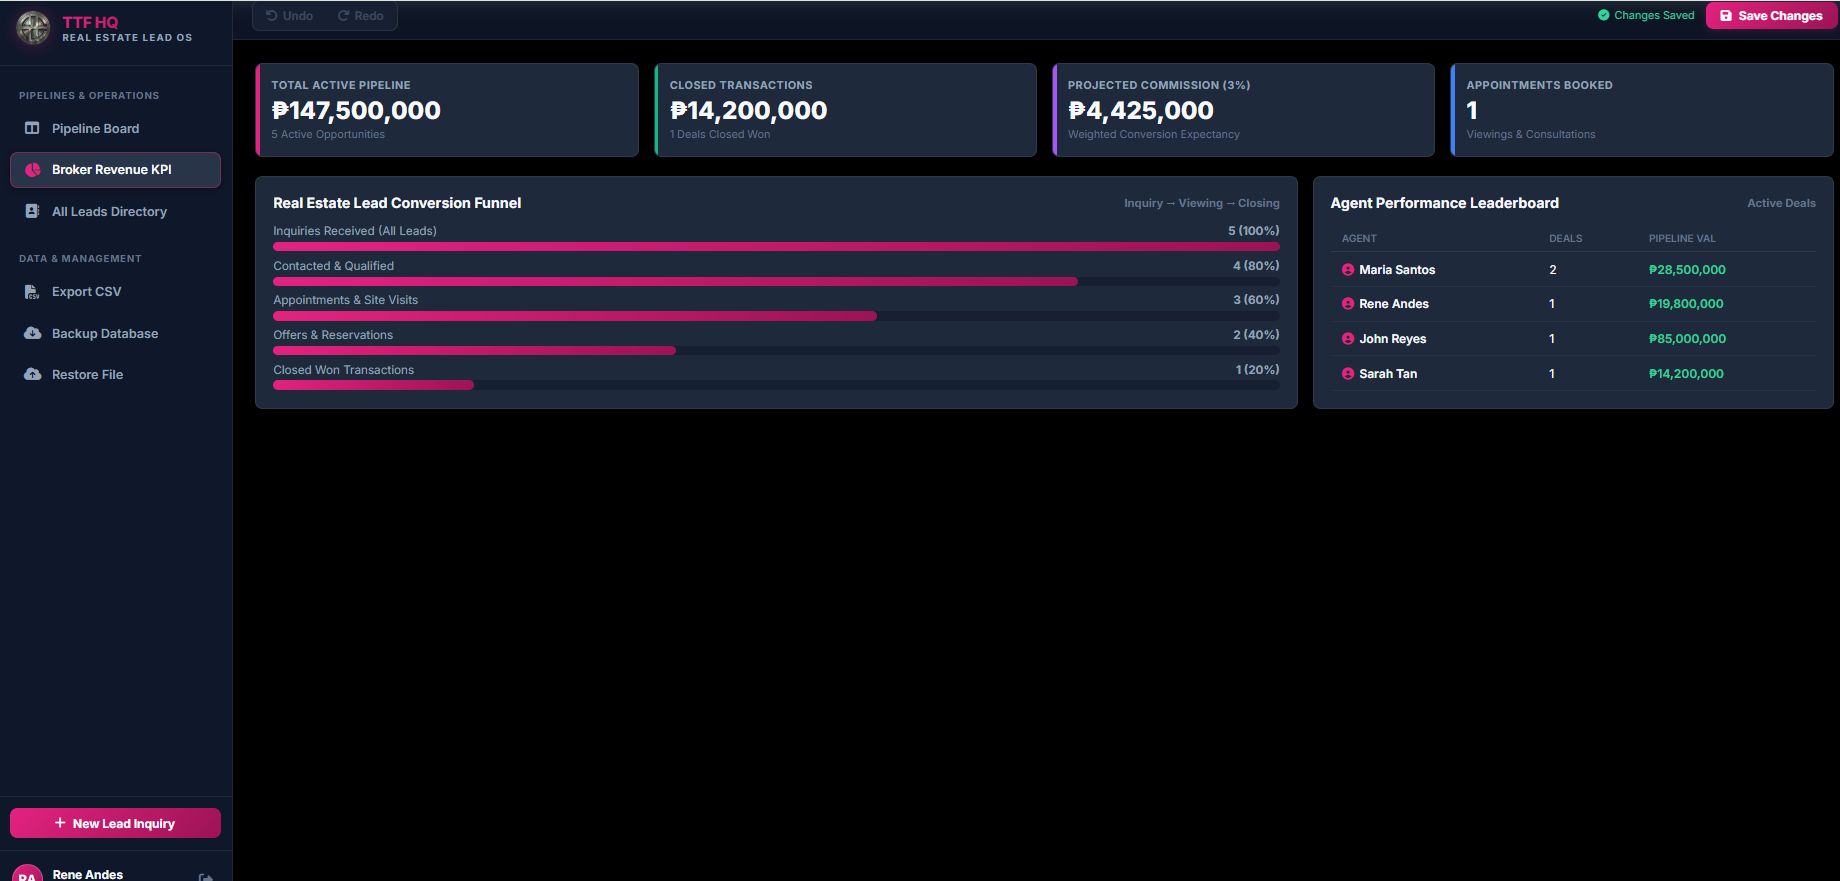Click John Reyes's avatar icon
1840x881 pixels.
pos(1348,339)
